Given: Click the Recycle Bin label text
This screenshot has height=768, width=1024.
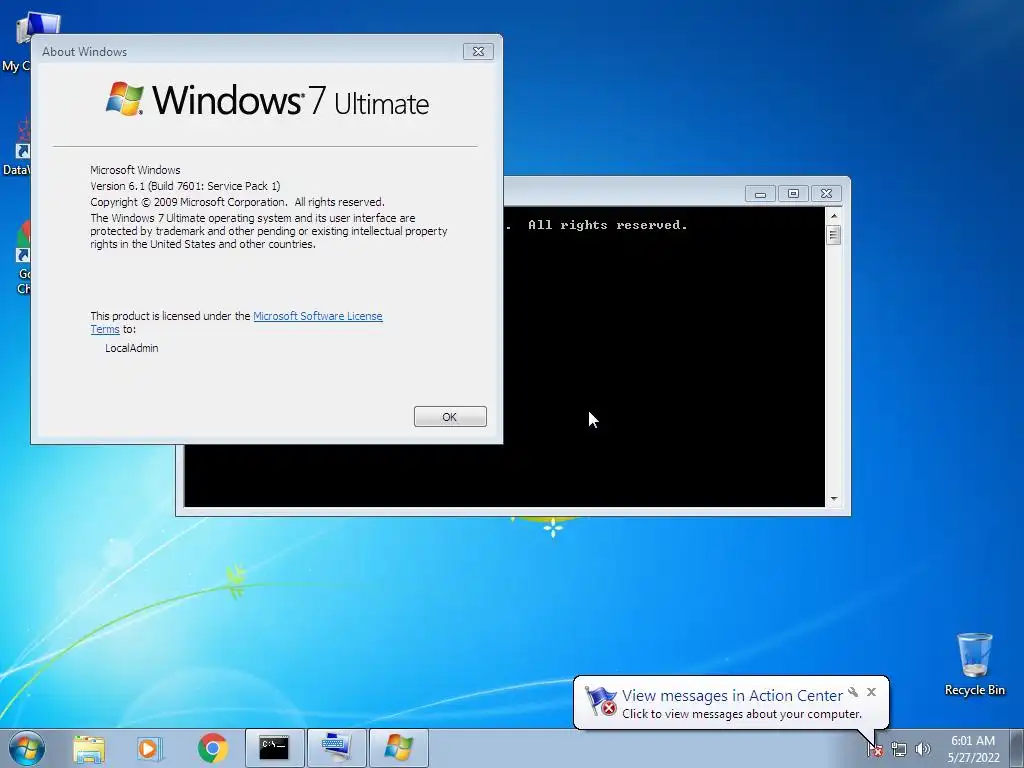Looking at the screenshot, I should 974,690.
